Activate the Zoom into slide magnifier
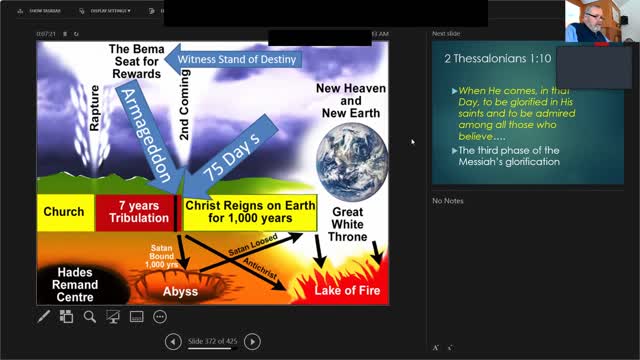The width and height of the screenshot is (640, 360). (90, 317)
